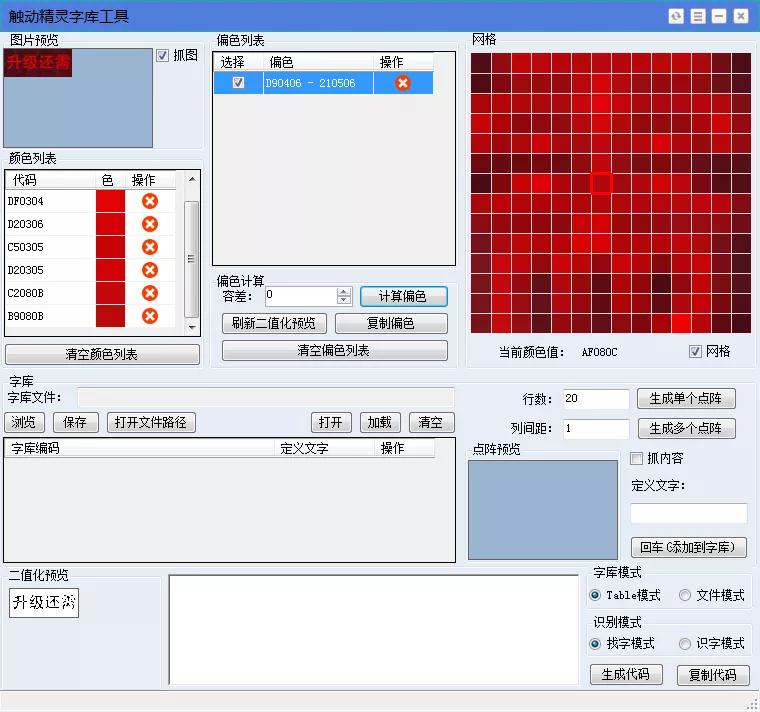Click the 生成多个点阵 button

686,428
